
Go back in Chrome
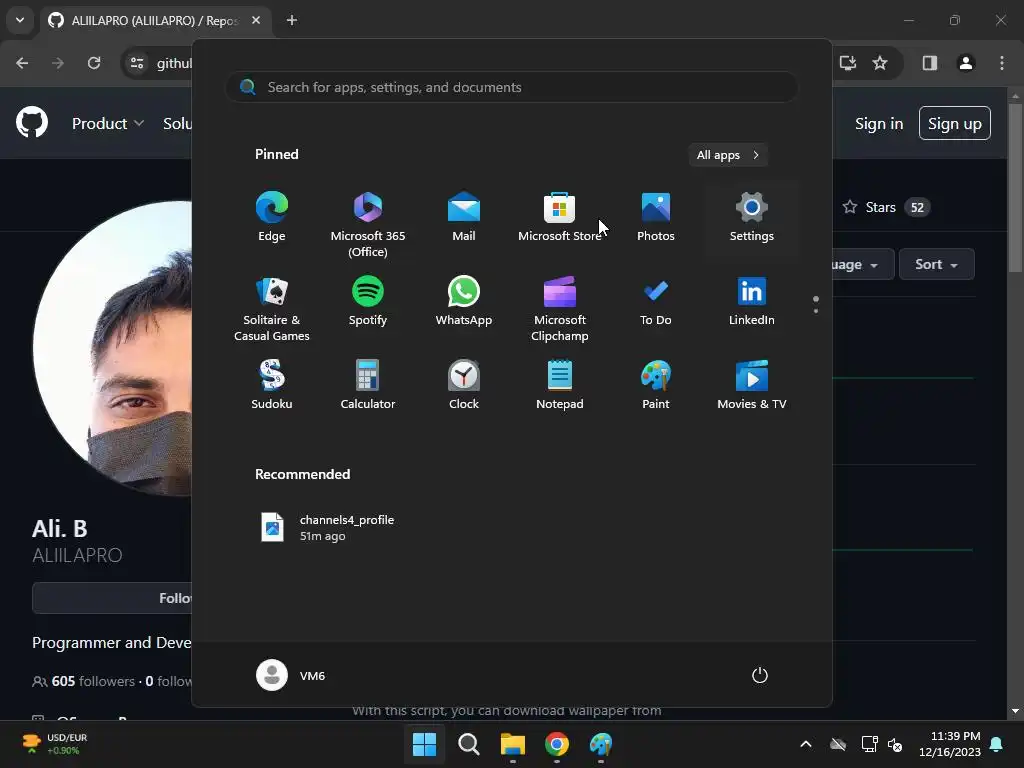tap(22, 63)
